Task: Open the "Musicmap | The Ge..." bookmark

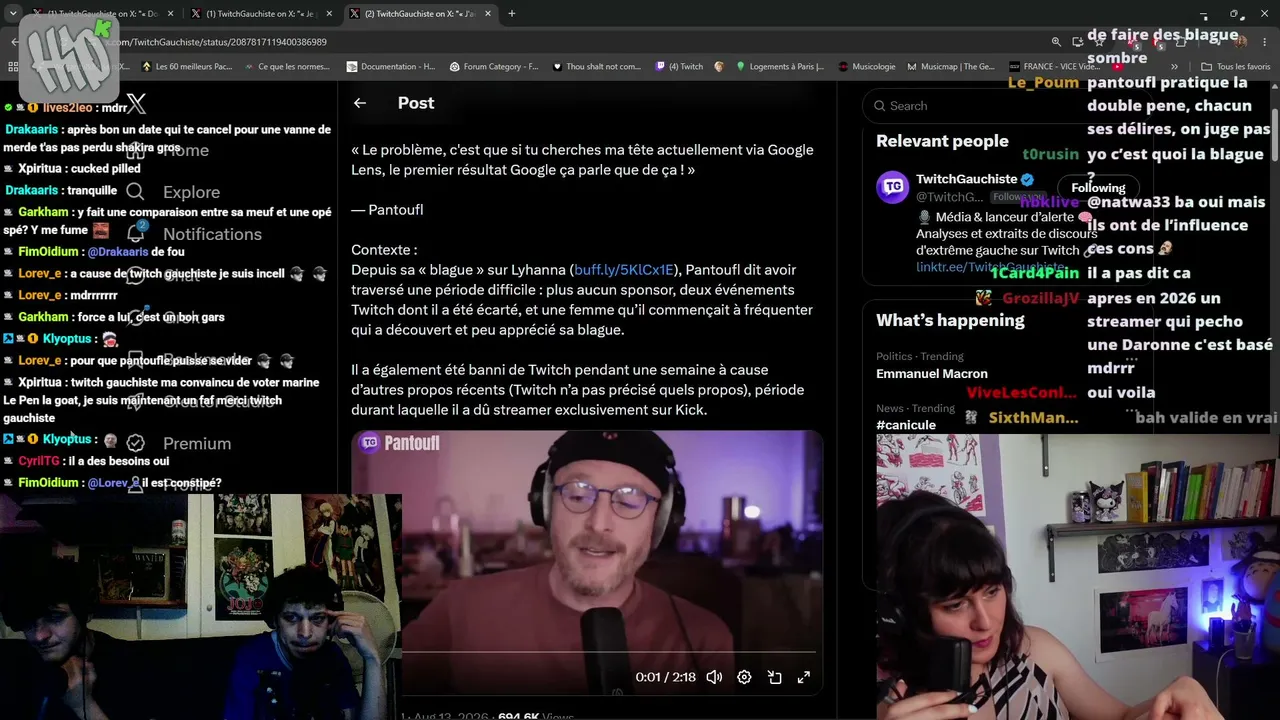Action: pyautogui.click(x=950, y=67)
